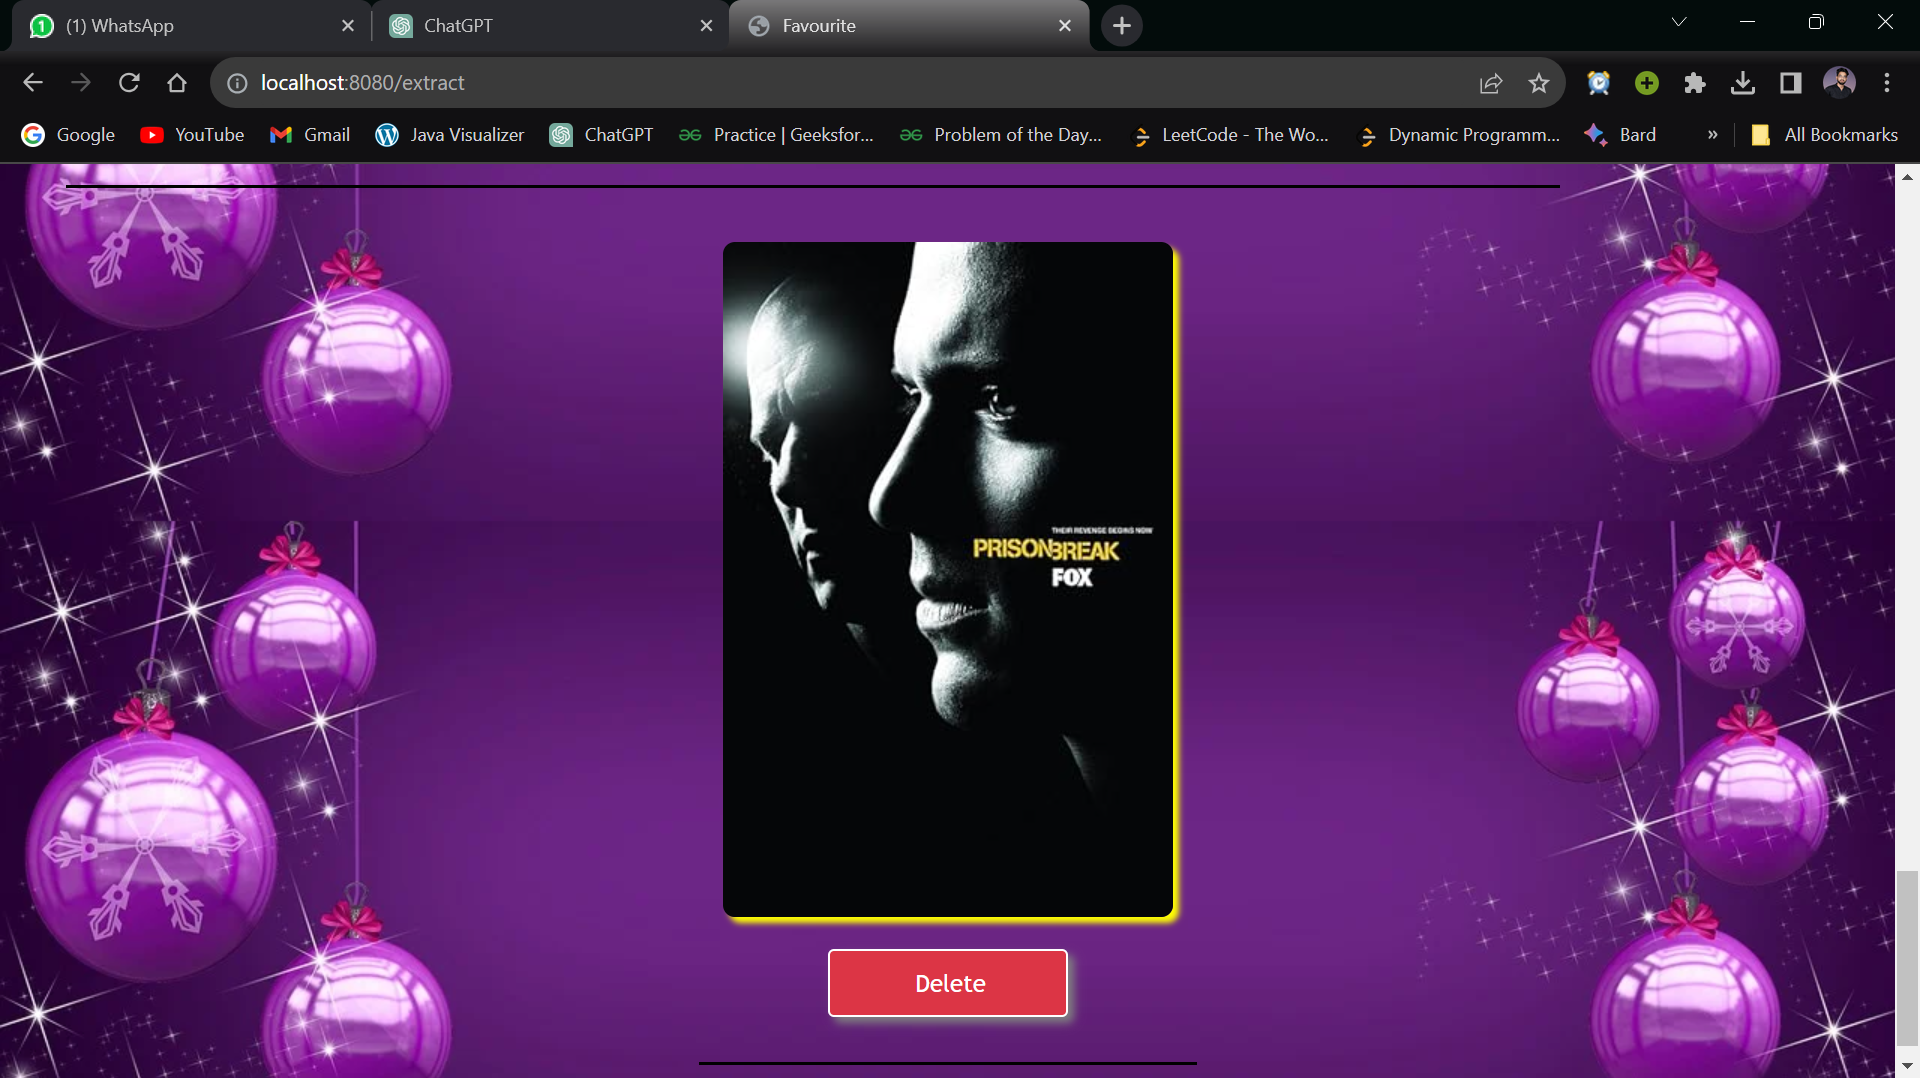The width and height of the screenshot is (1920, 1078).
Task: Open the ChatGPT bookmark
Action: tap(602, 135)
